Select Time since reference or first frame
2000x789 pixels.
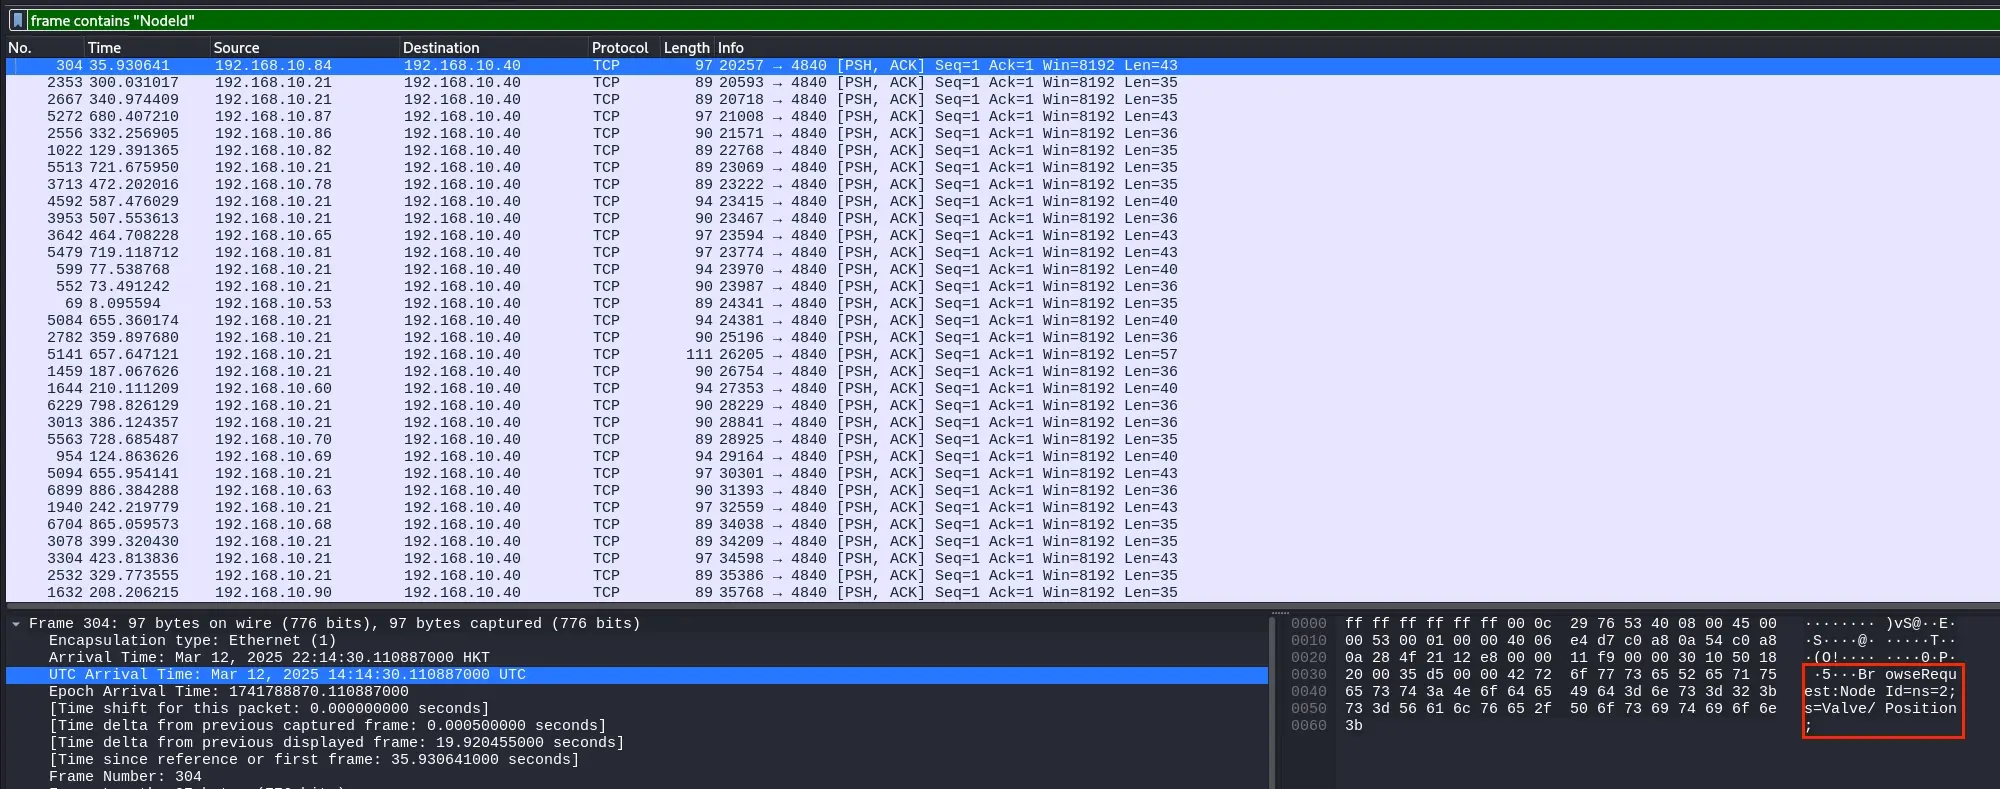(x=637, y=759)
